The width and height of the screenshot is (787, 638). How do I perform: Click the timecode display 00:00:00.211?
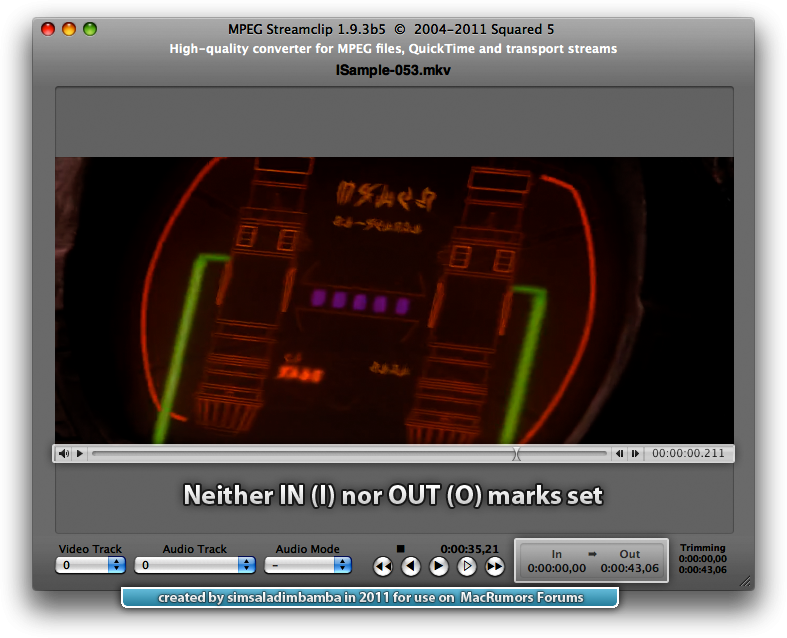point(688,453)
